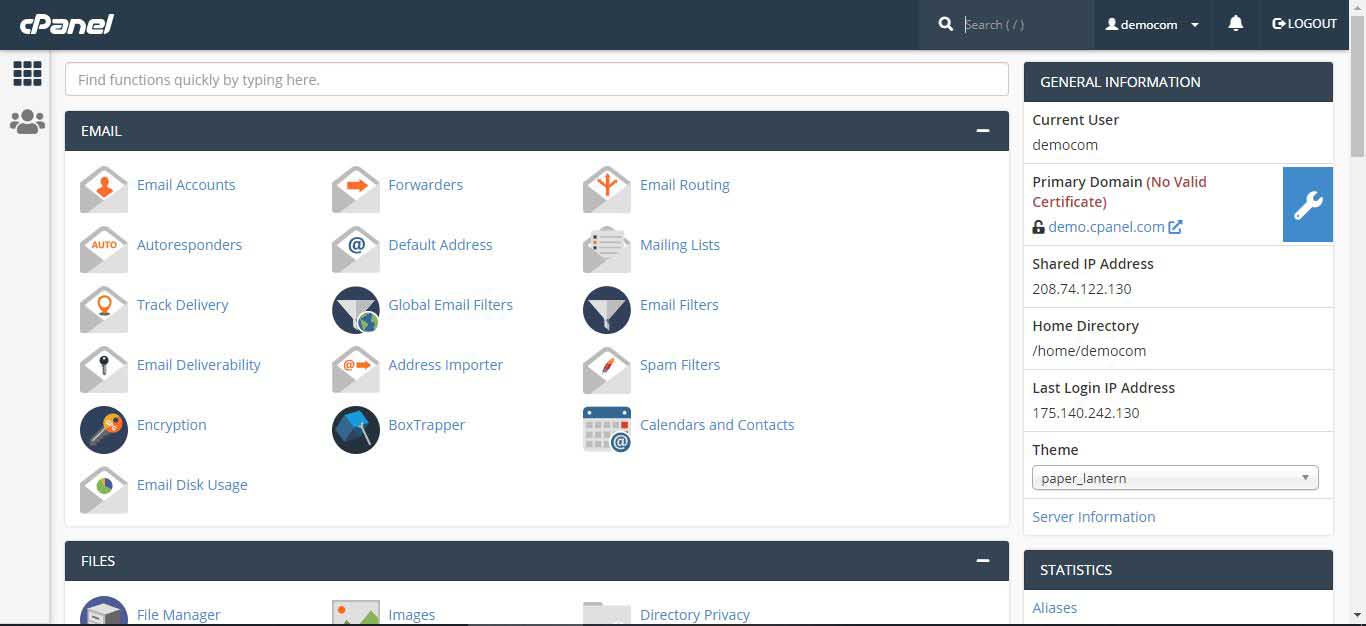The image size is (1366, 626).
Task: Click the /home/democom directory text
Action: click(1089, 351)
